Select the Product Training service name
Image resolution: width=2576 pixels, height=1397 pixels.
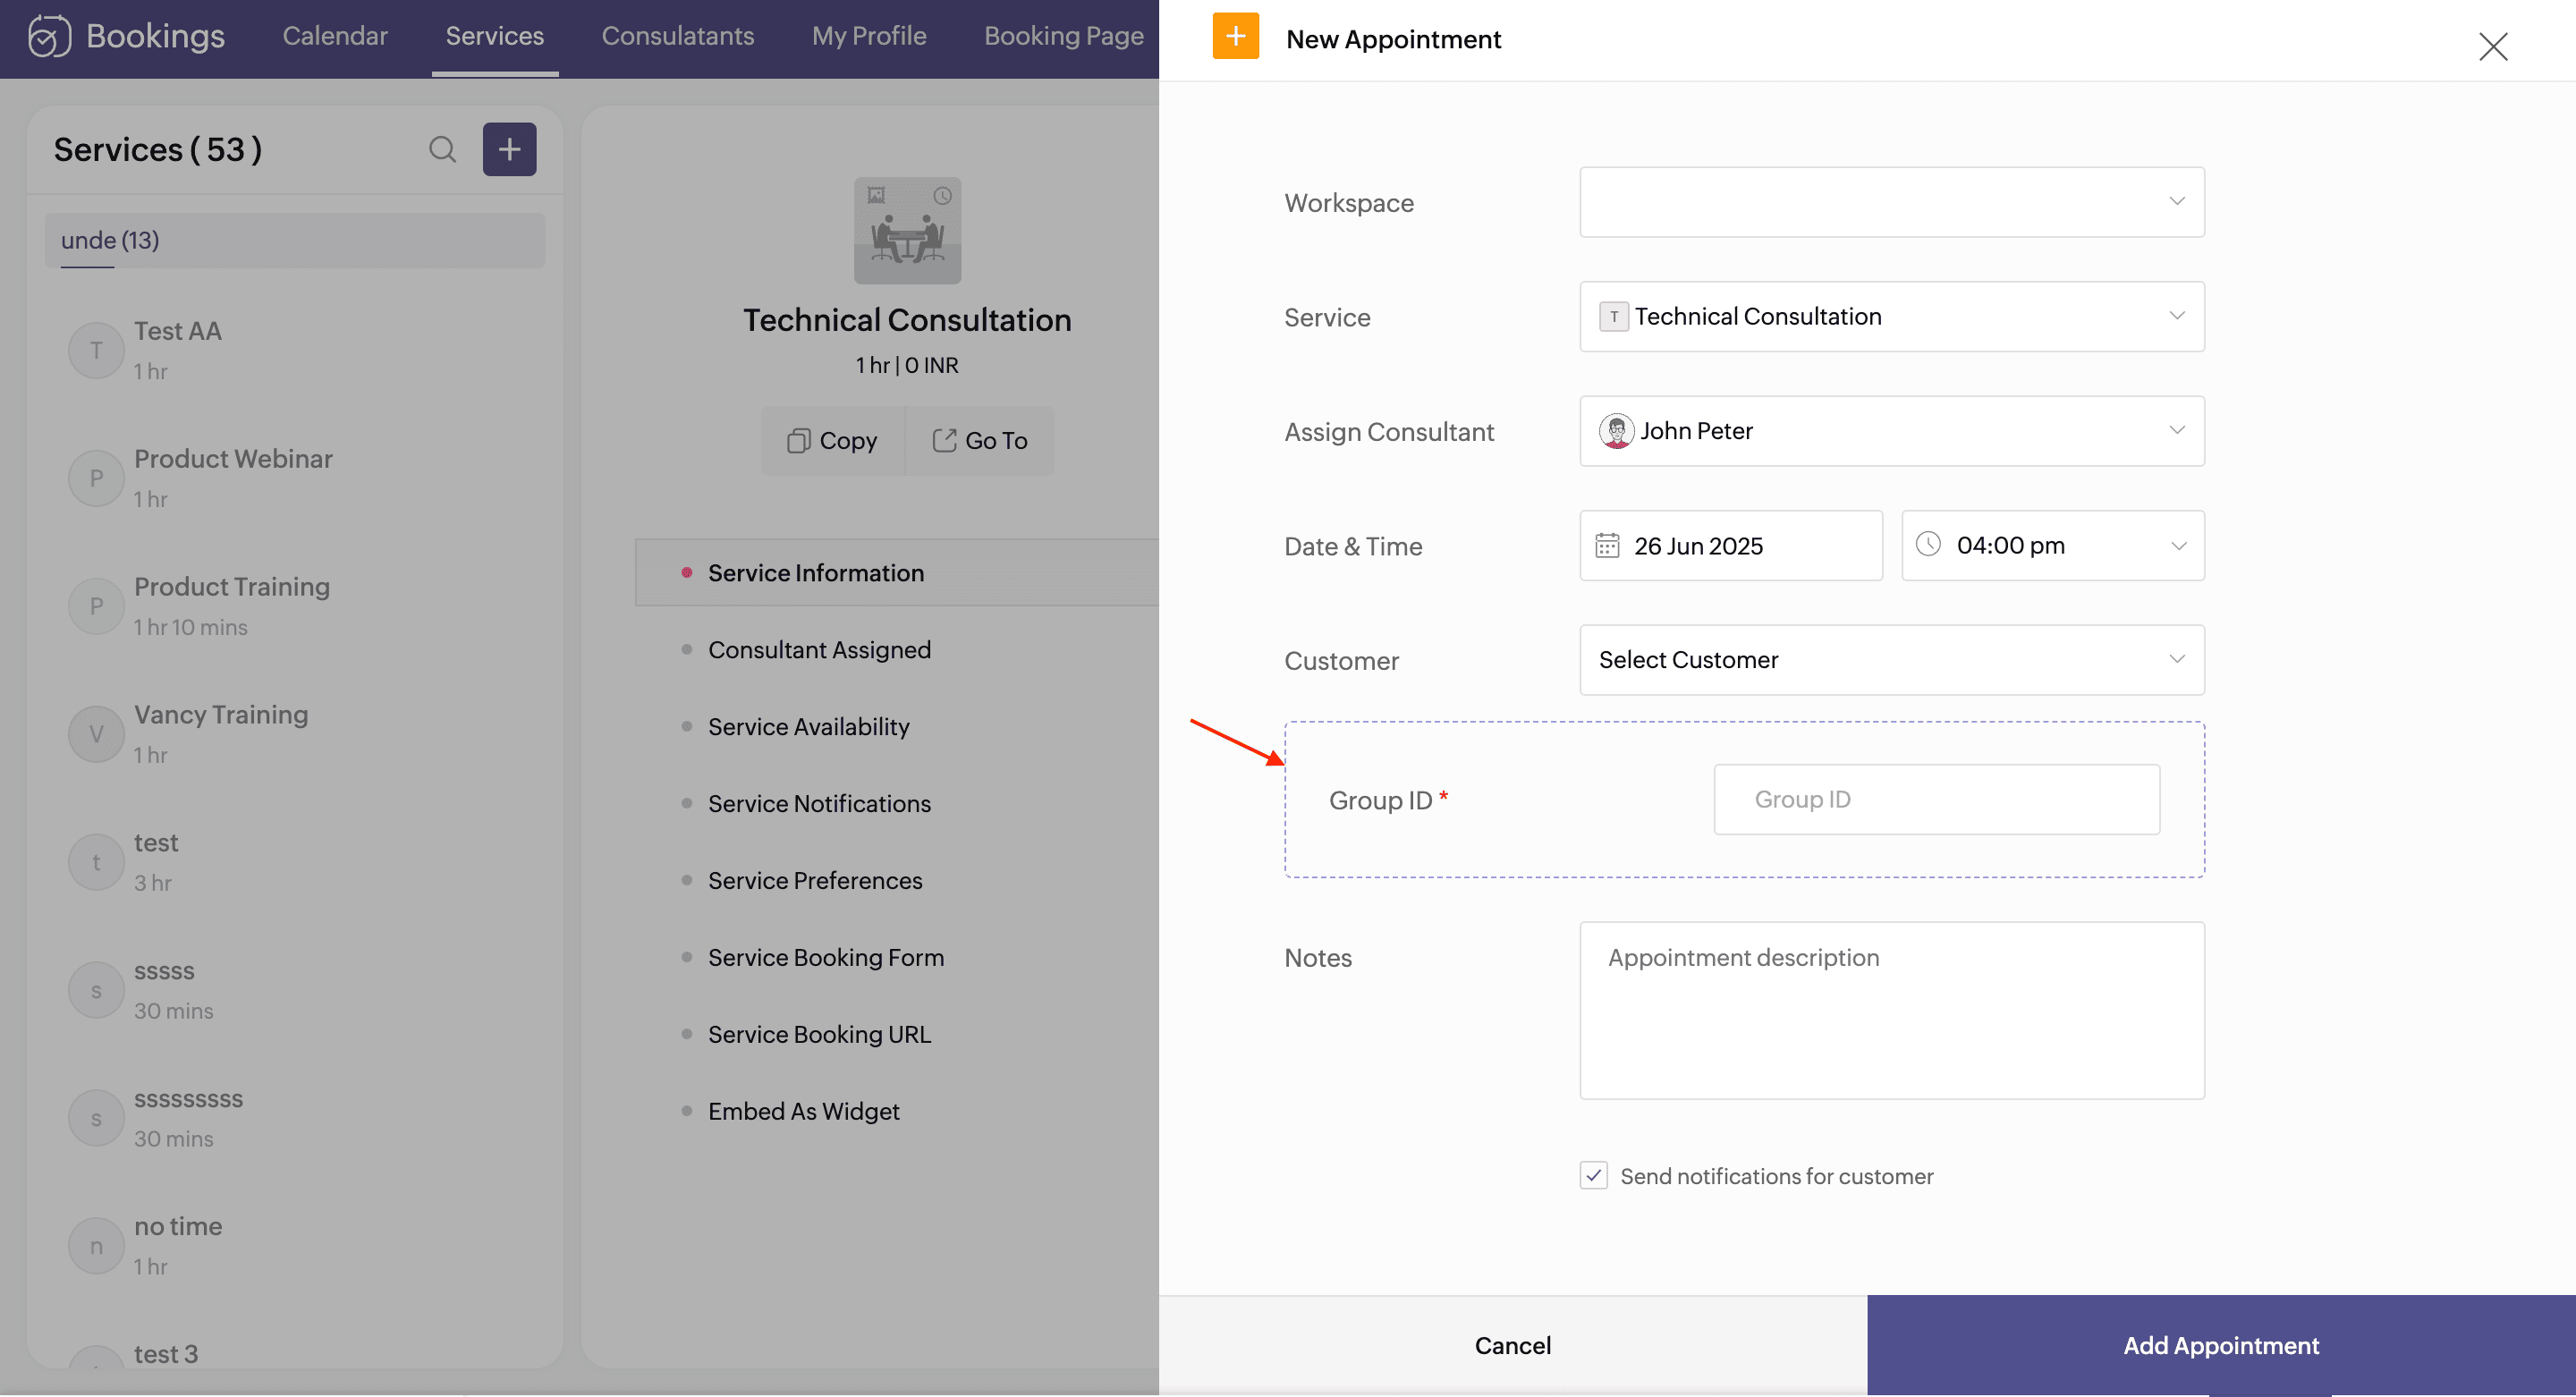pyautogui.click(x=232, y=587)
